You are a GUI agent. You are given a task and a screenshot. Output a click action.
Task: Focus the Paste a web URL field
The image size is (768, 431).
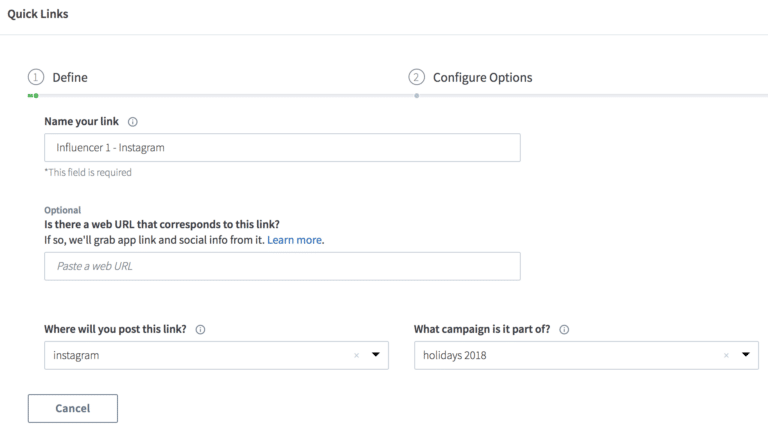click(282, 266)
